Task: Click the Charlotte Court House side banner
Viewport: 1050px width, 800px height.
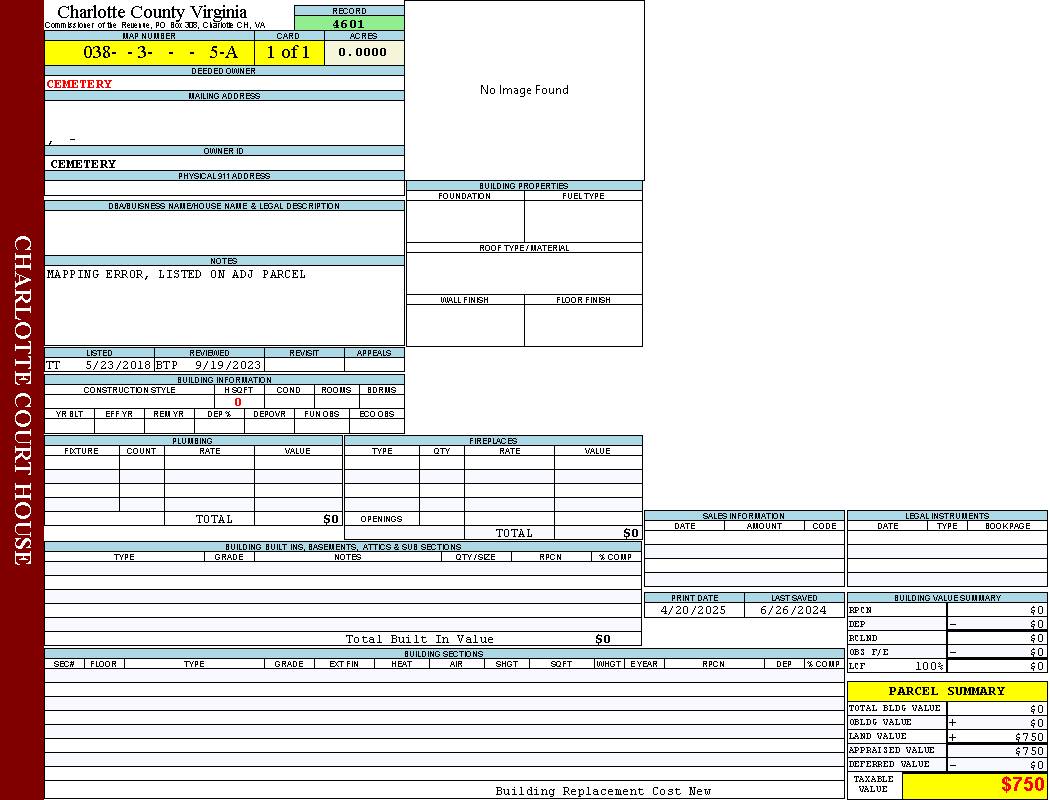Action: pyautogui.click(x=22, y=400)
